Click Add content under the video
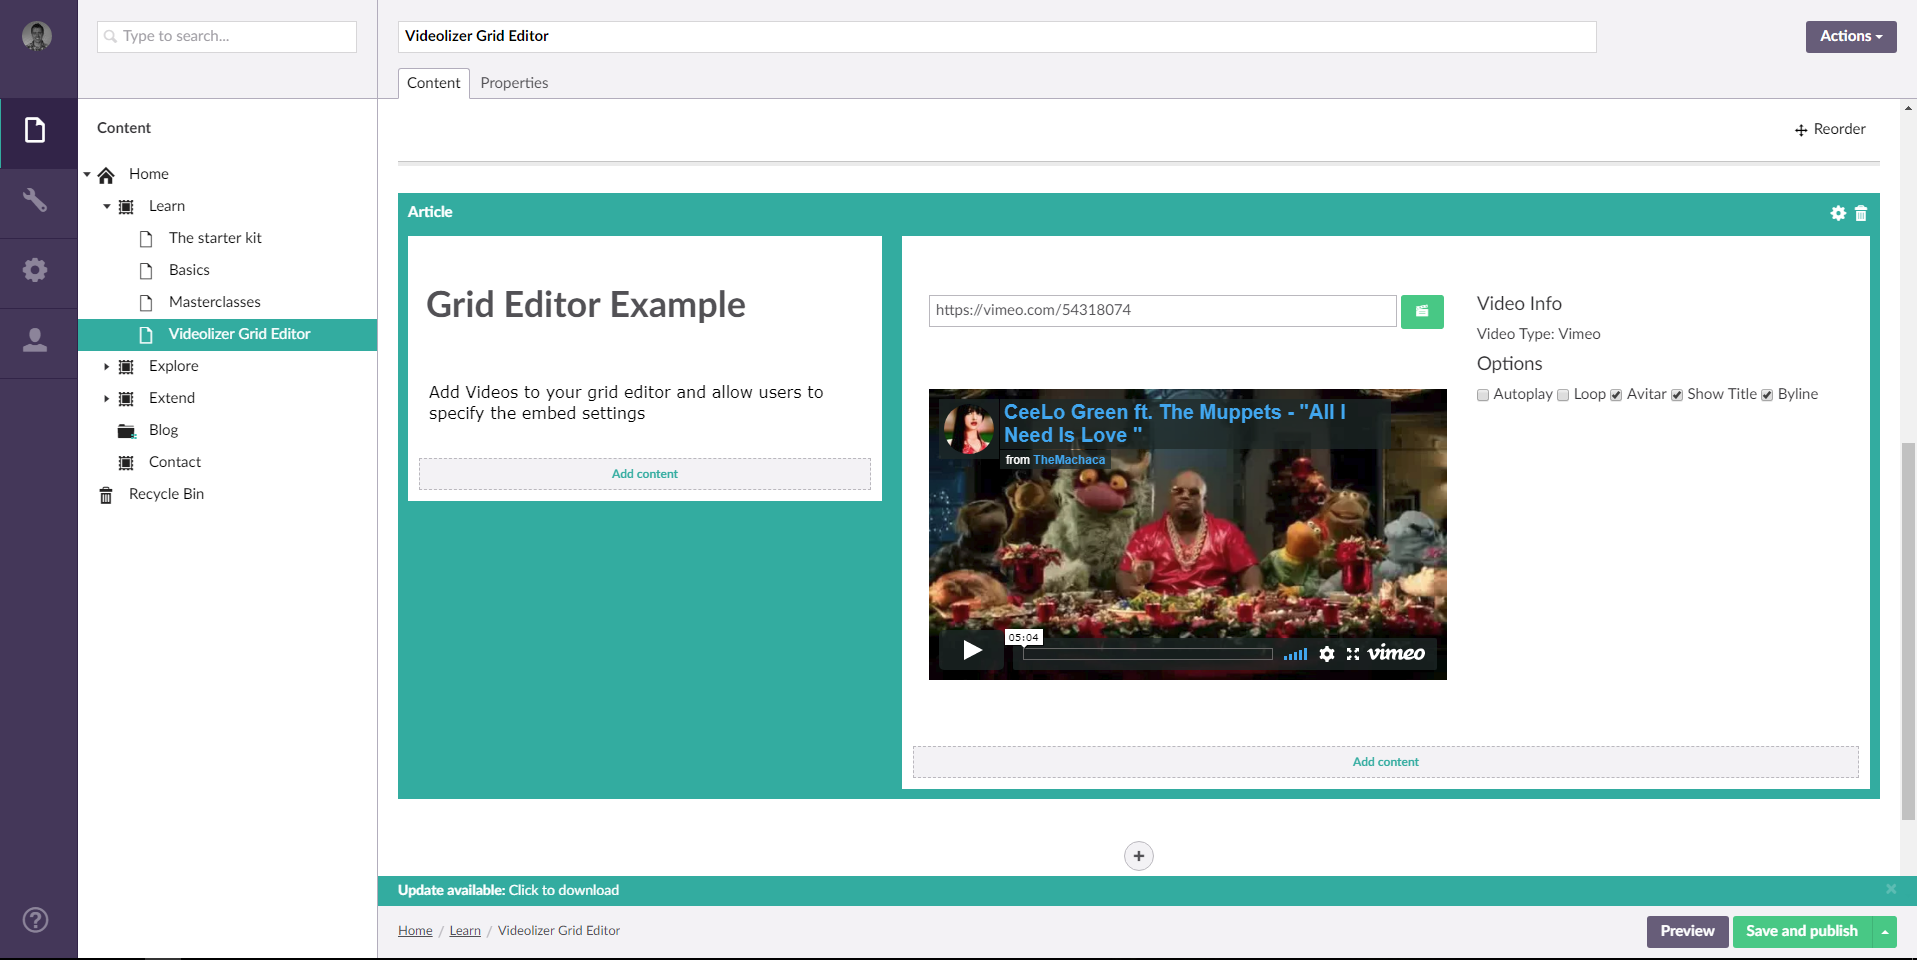The image size is (1917, 960). [1385, 762]
